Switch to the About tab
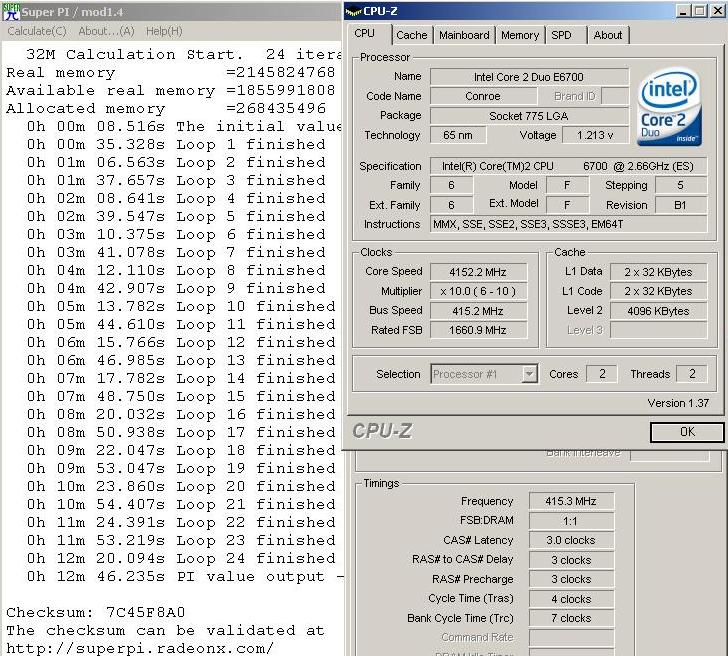Viewport: 728px width, 656px height. [x=608, y=35]
